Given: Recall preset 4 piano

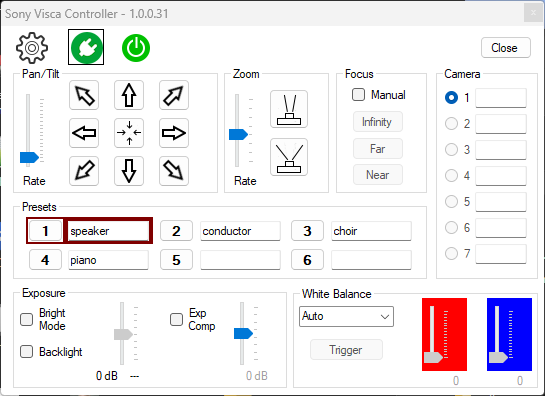Looking at the screenshot, I should click(x=45, y=260).
